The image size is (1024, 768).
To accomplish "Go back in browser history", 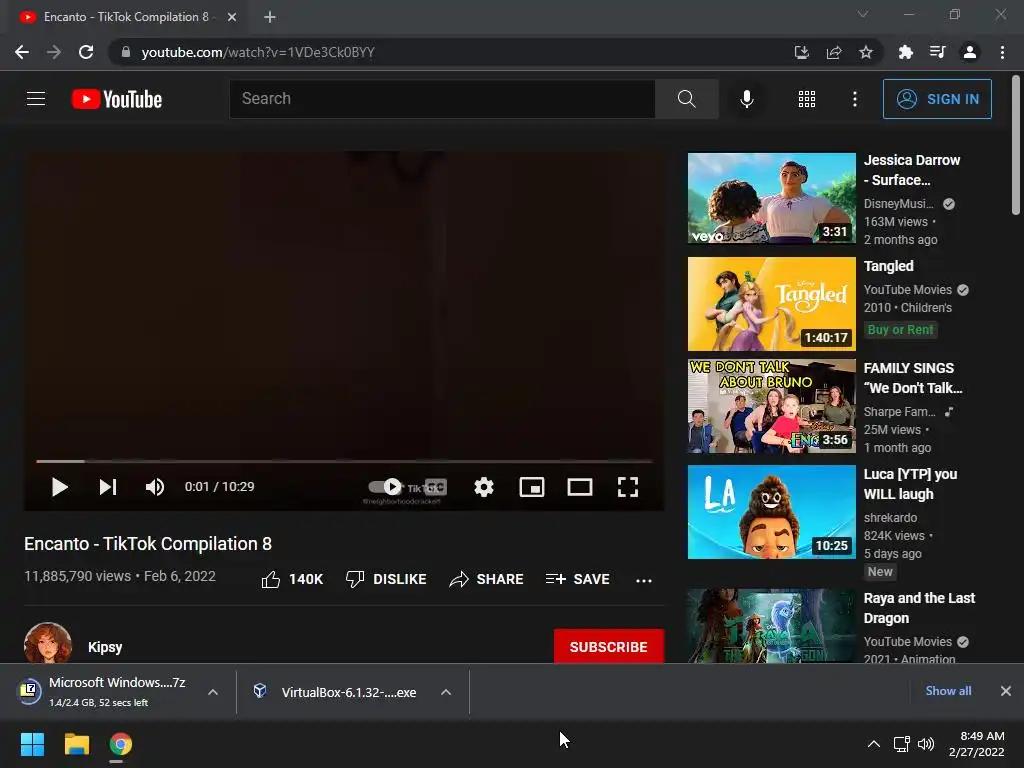I will click(22, 52).
